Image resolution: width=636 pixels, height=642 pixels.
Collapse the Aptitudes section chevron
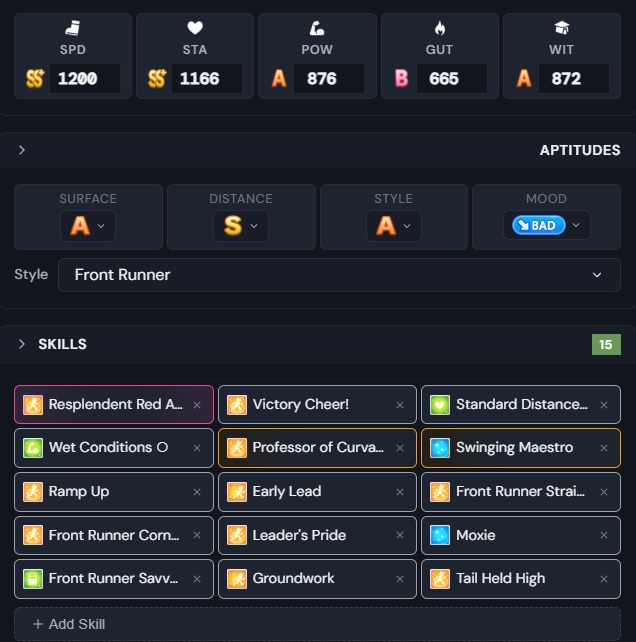point(22,150)
